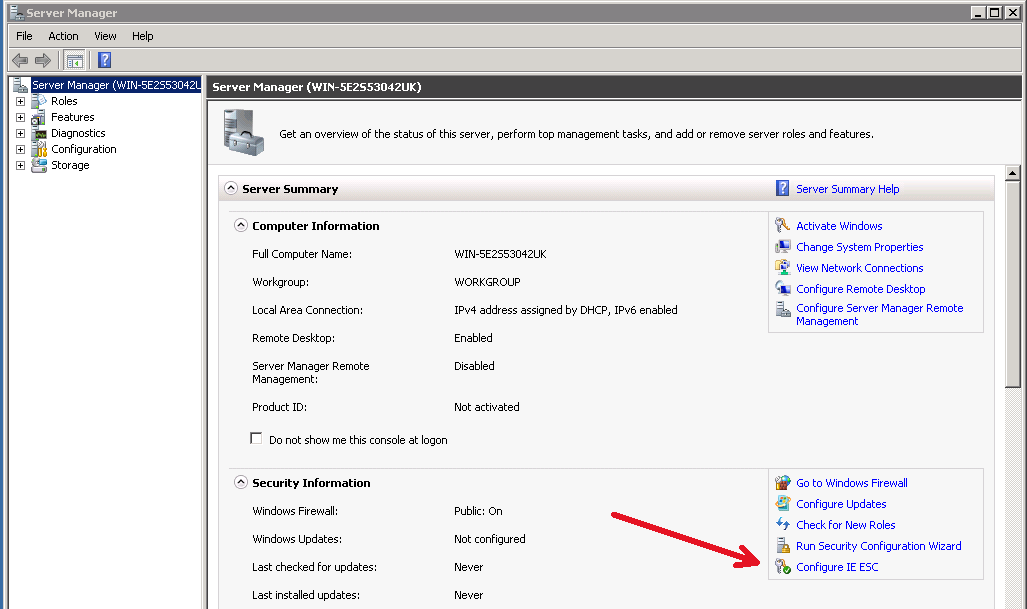Open the Server Summary Help link

pyautogui.click(x=847, y=189)
